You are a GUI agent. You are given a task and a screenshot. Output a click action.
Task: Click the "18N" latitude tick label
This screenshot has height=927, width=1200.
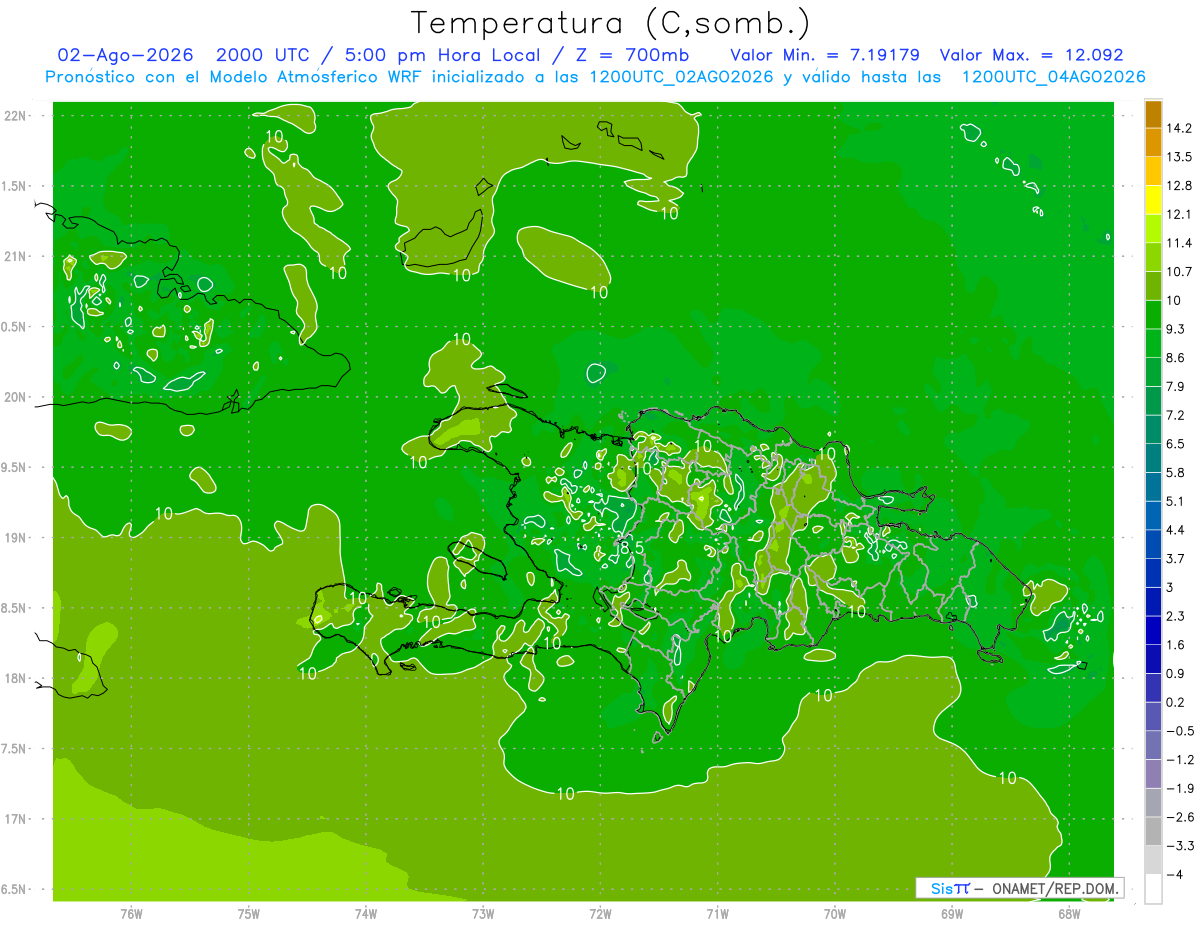click(15, 679)
